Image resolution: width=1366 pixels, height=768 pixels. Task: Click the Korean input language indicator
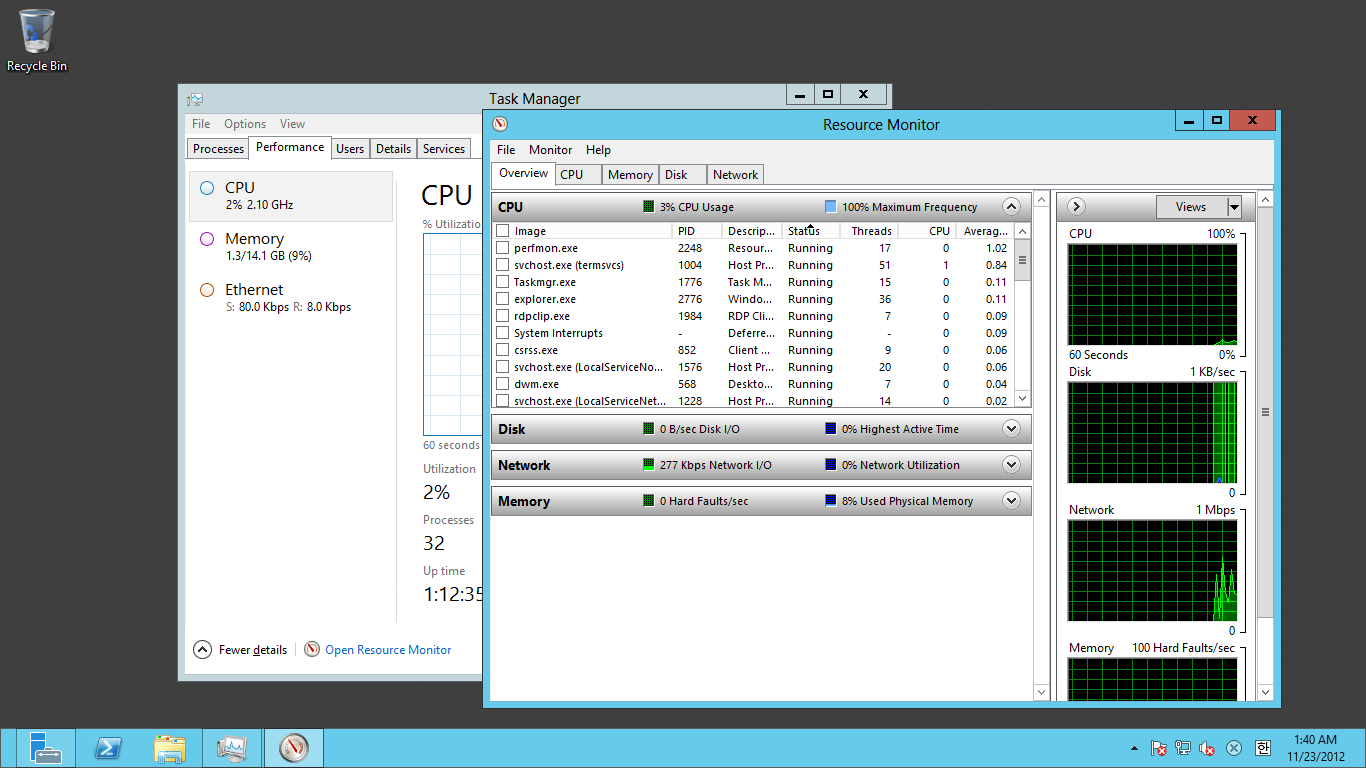[1262, 748]
